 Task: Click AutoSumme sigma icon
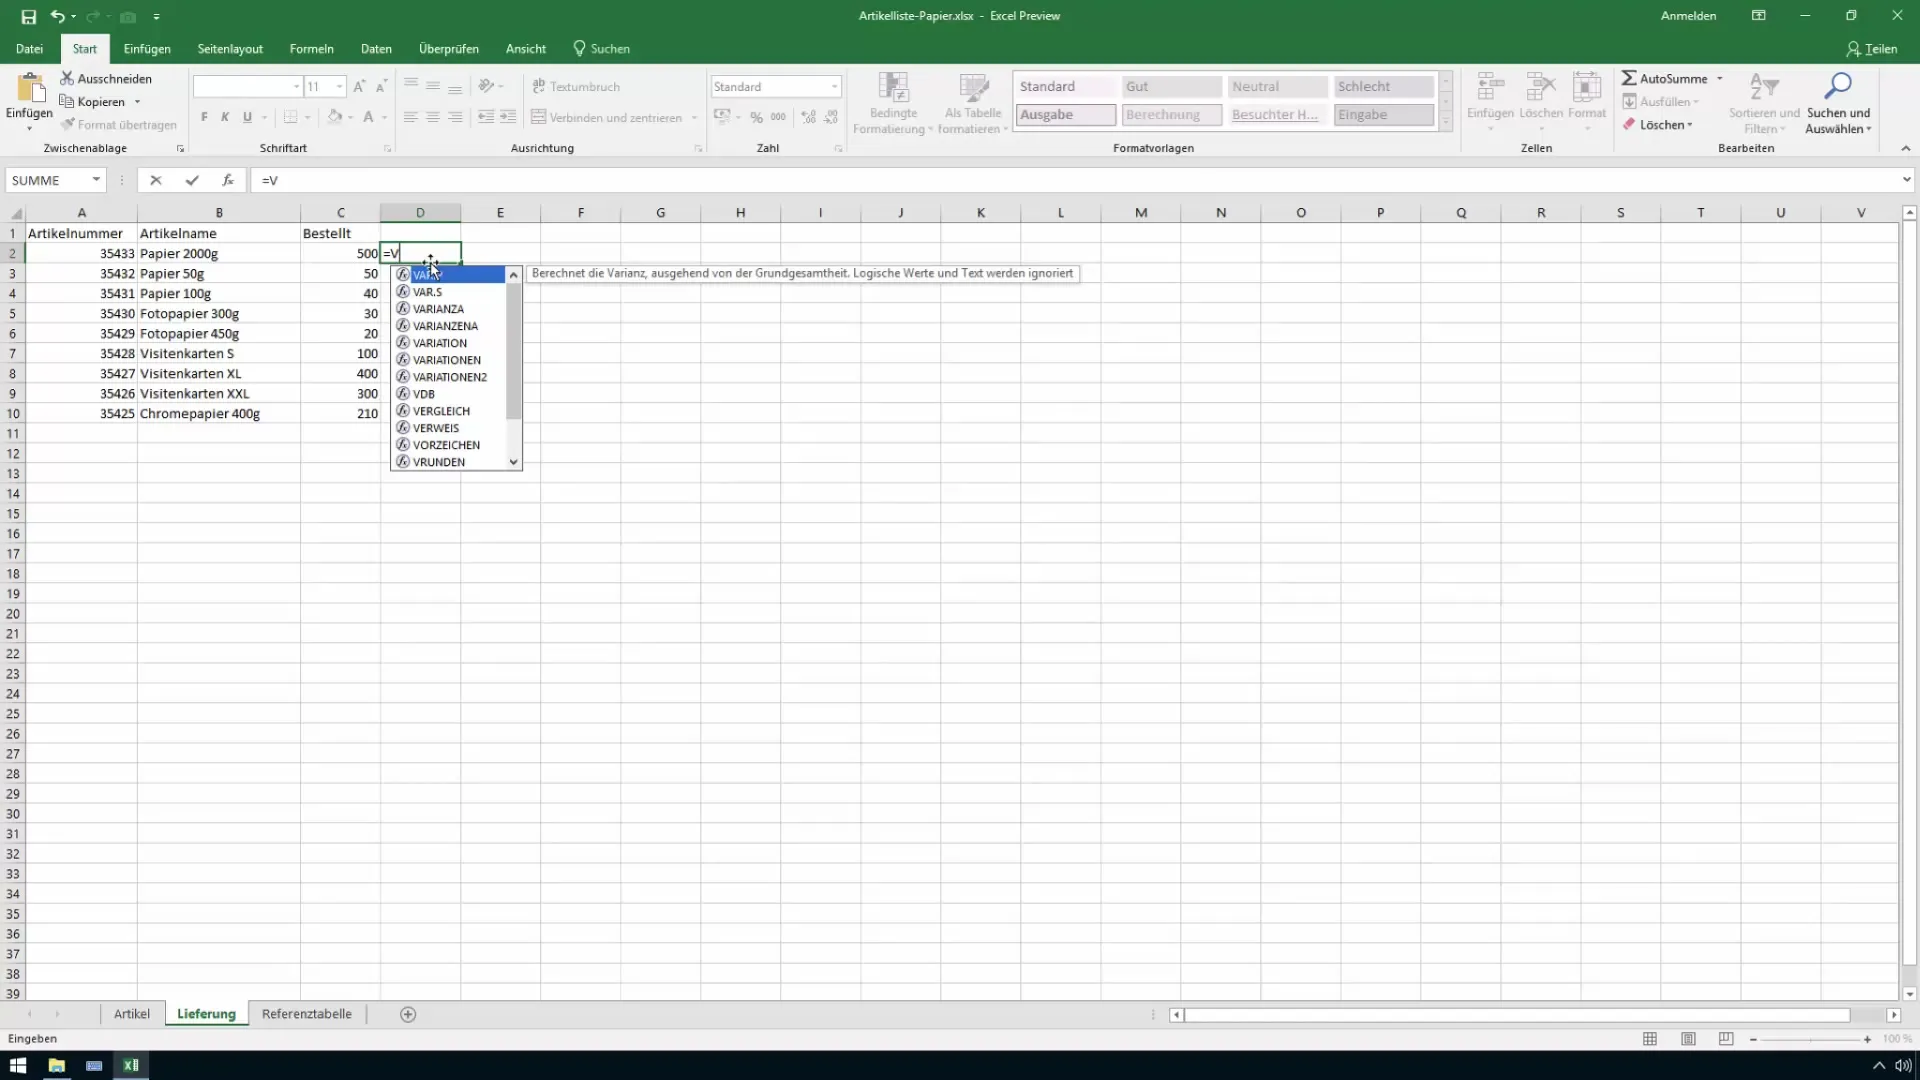(x=1630, y=78)
